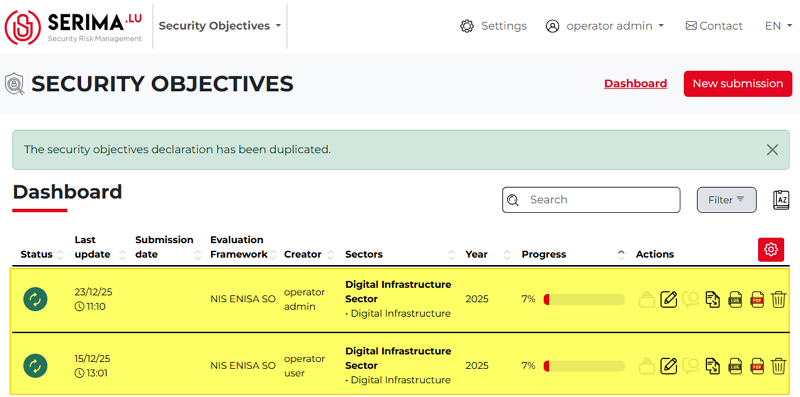Delete the 23/12/25 declaration via trash icon
Screen dimensions: 800x397
(x=778, y=299)
